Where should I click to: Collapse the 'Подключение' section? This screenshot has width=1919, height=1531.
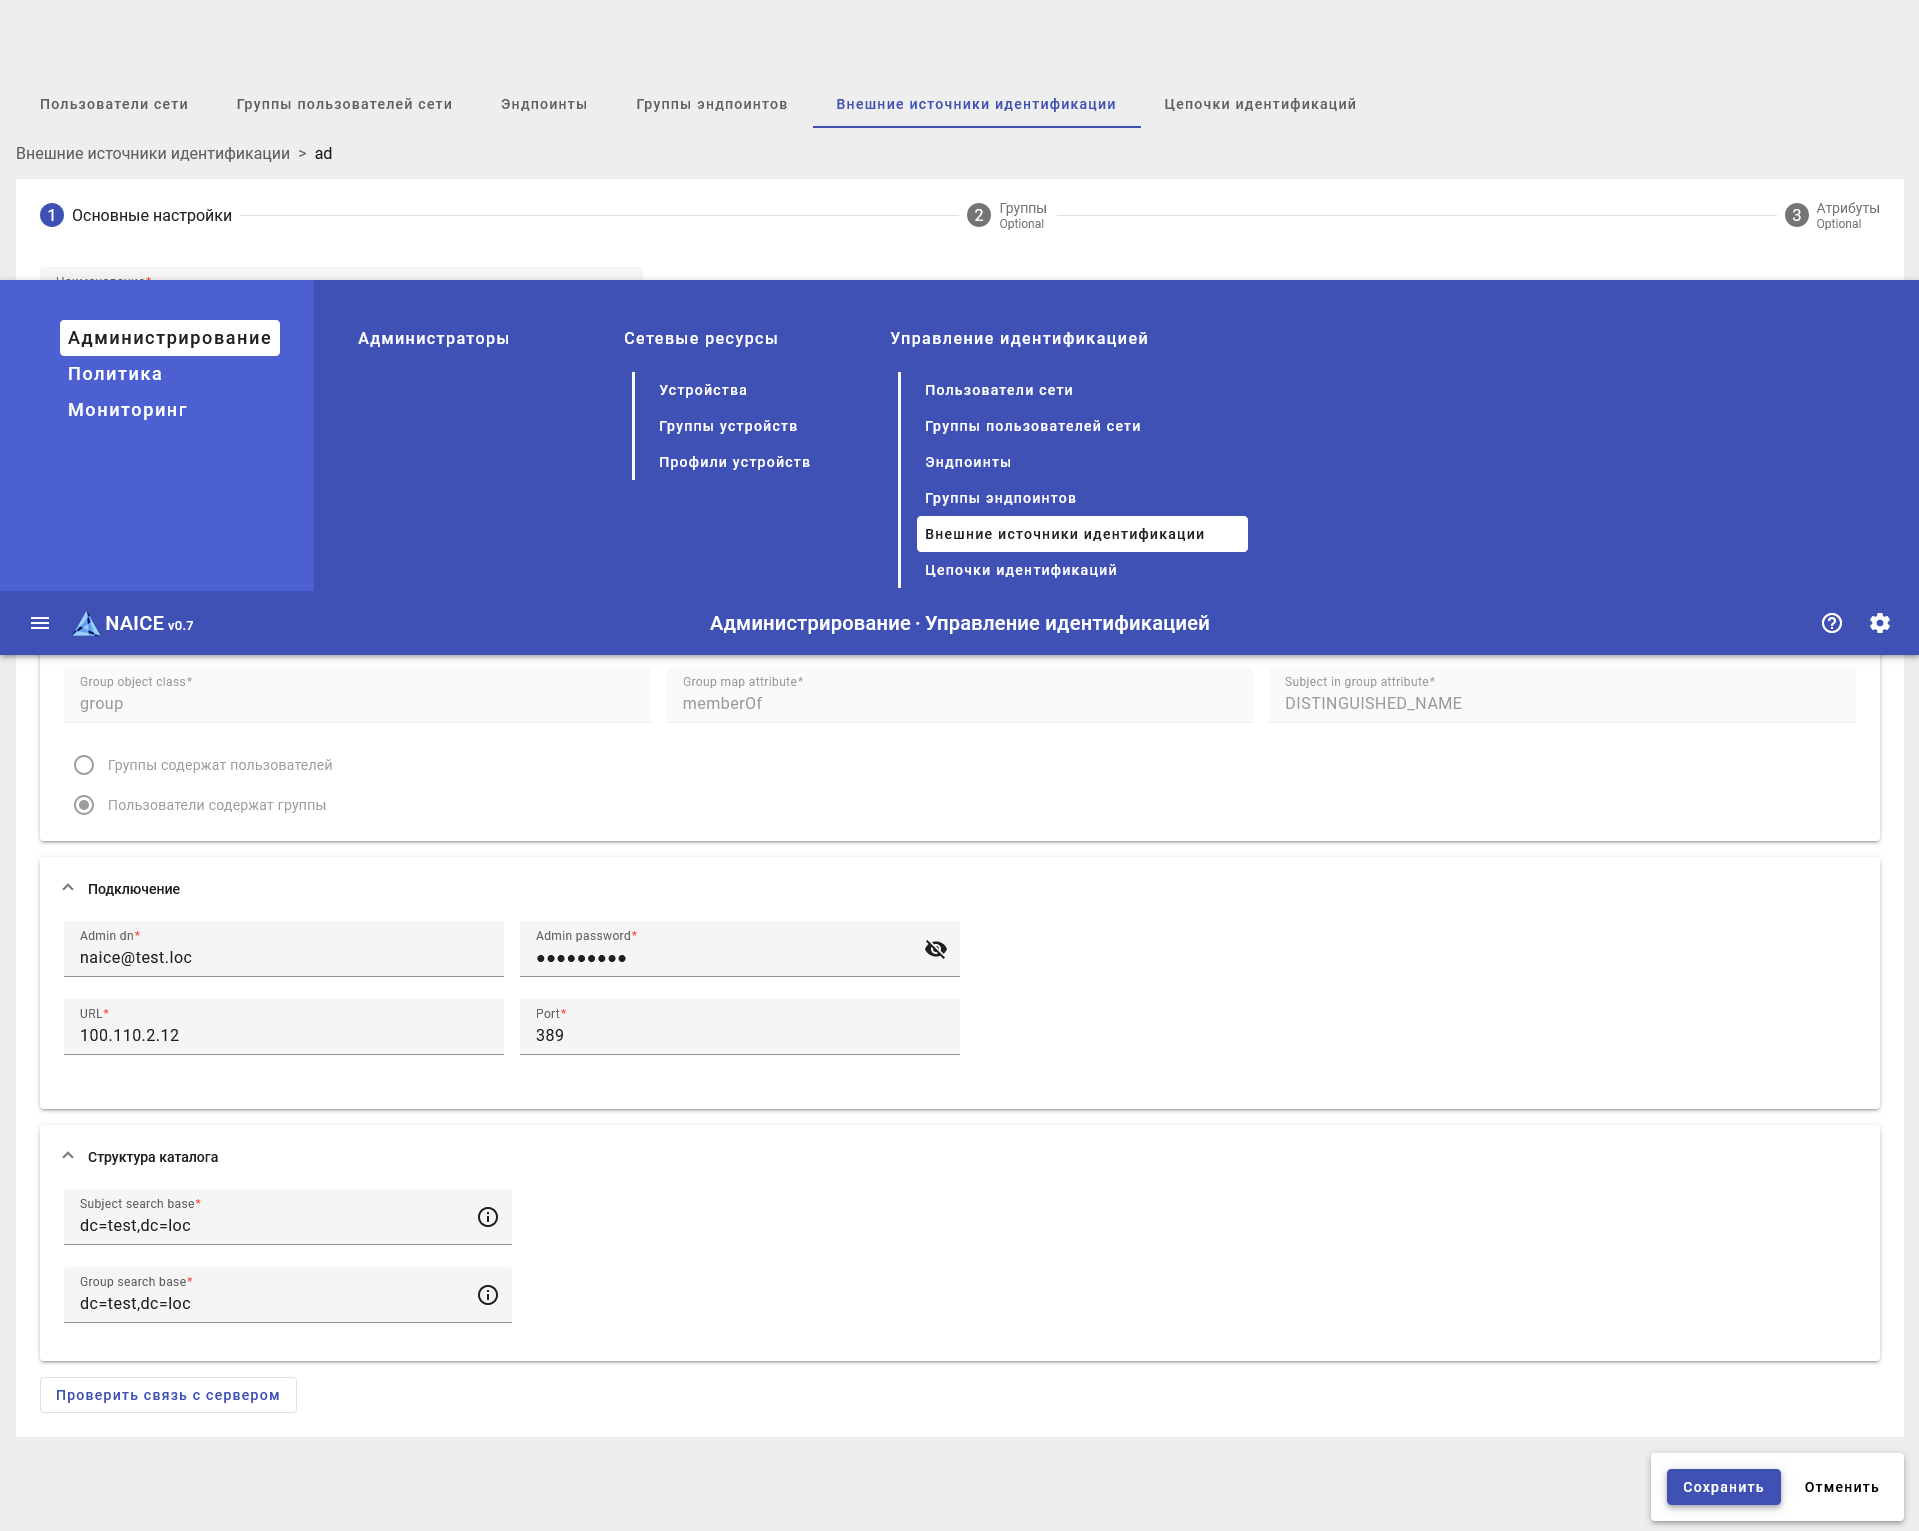[68, 888]
